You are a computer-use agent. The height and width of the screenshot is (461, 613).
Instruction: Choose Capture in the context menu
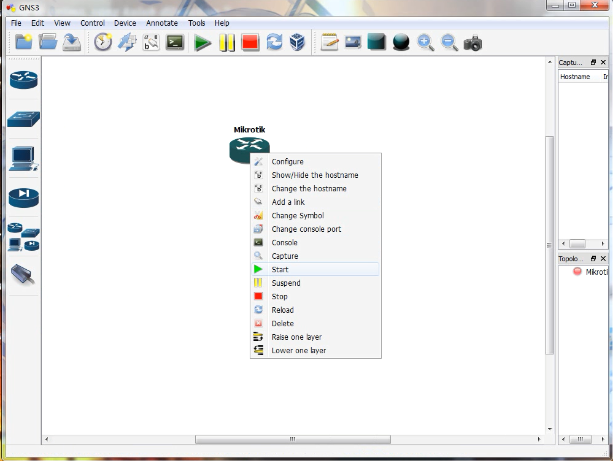coord(315,256)
